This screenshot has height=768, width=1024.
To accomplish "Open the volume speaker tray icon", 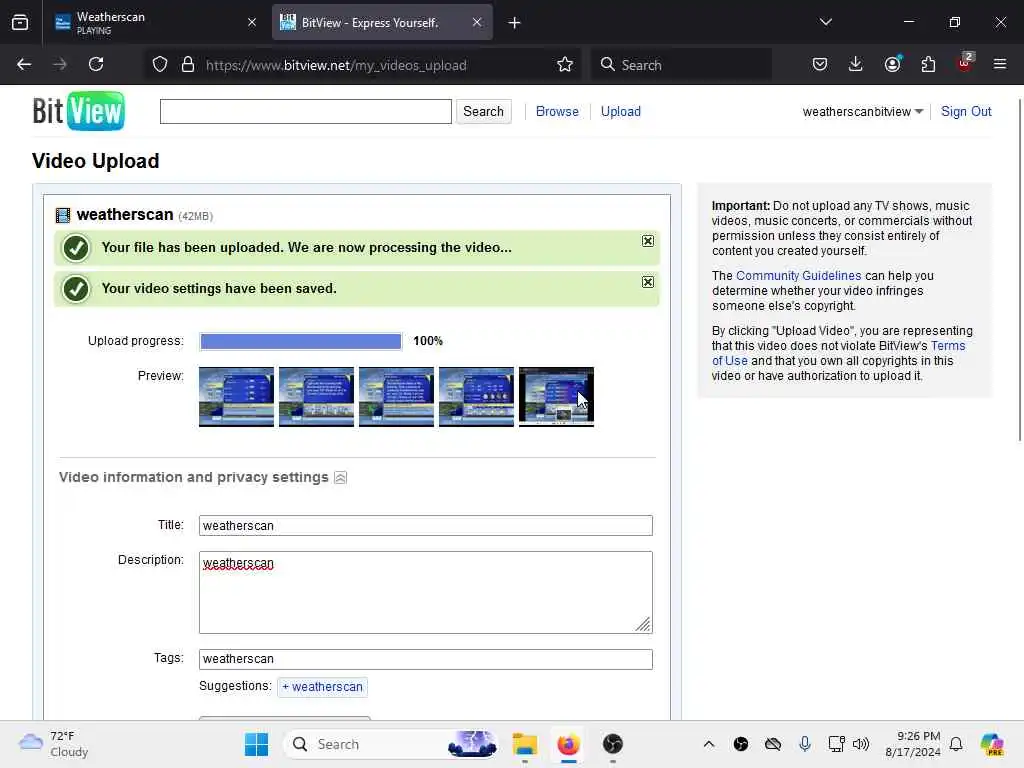I will pos(861,744).
